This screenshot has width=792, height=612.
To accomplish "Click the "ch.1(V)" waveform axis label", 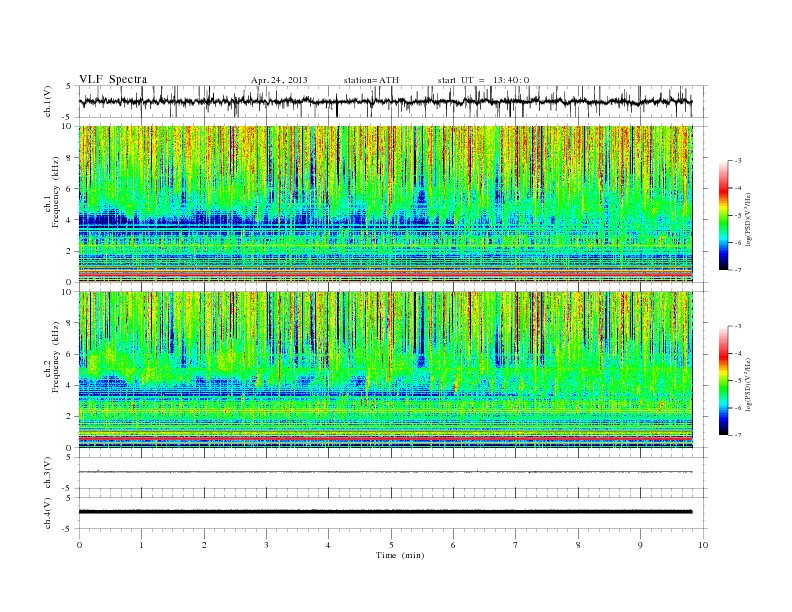I will [47, 101].
